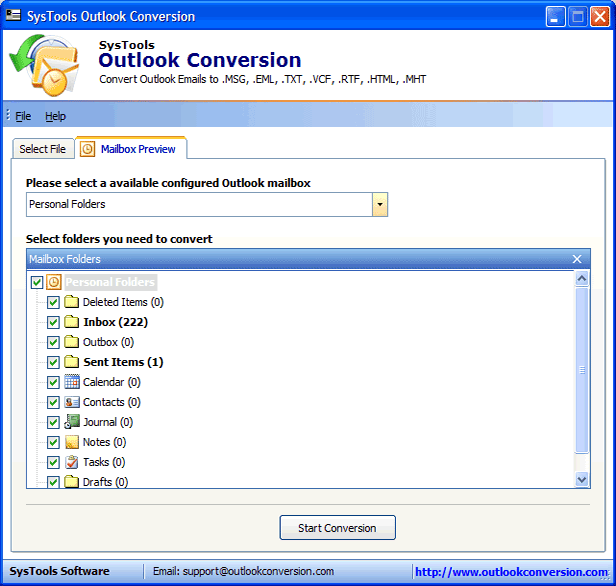Screen dimensions: 616x586
Task: Click the support email text in status bar
Action: [x=244, y=571]
